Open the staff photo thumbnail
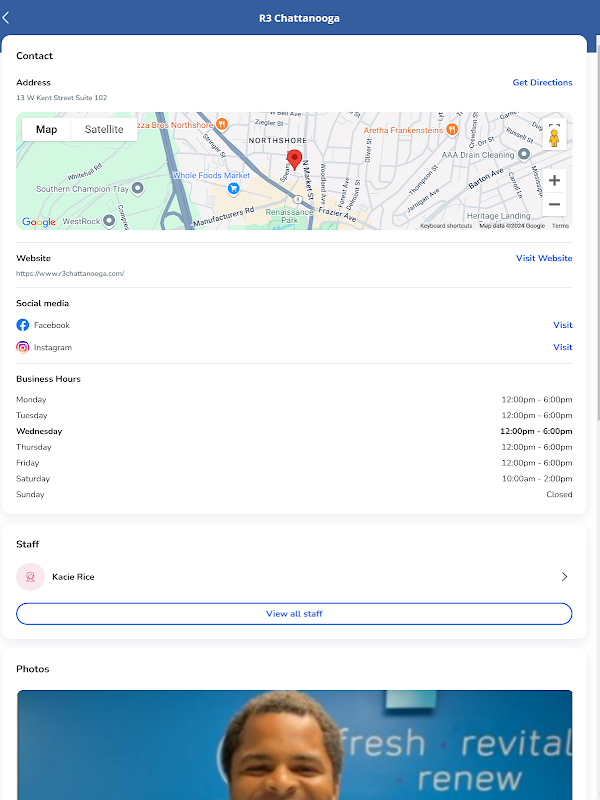The image size is (600, 800). click(294, 745)
